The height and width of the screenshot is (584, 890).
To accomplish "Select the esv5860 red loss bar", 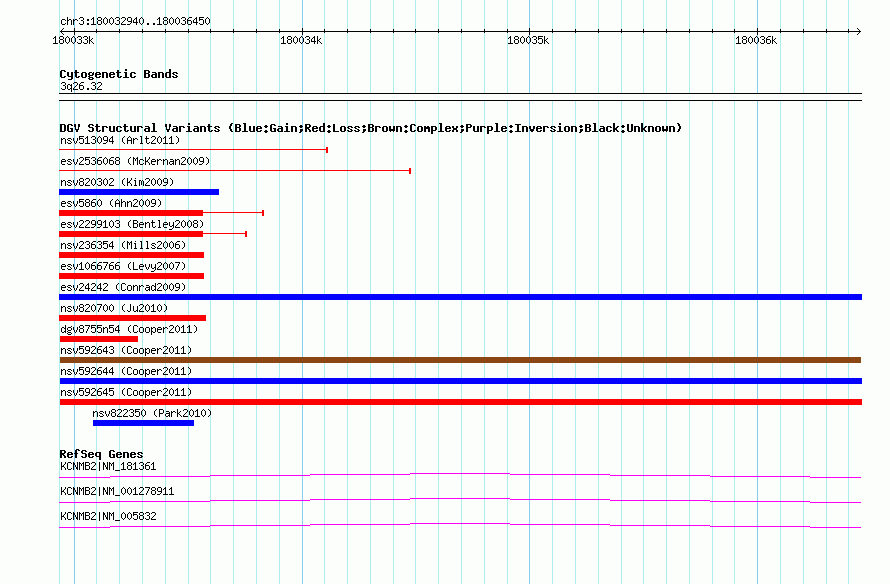I will point(131,213).
